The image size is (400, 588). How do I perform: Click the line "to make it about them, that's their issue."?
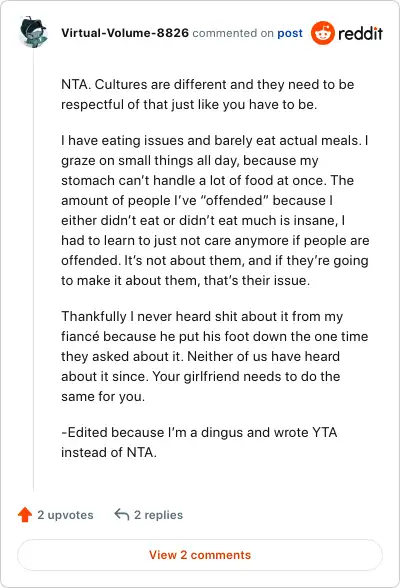click(186, 280)
